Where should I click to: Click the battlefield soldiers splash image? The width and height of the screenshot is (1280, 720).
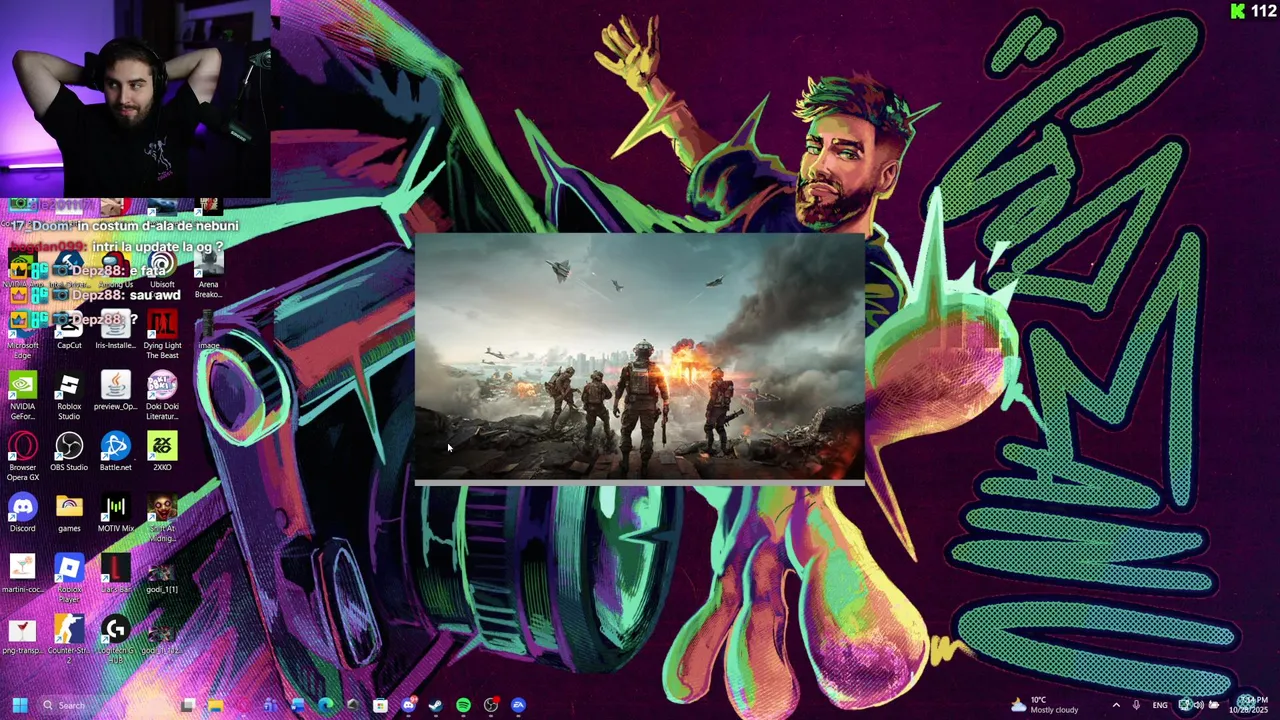click(640, 358)
